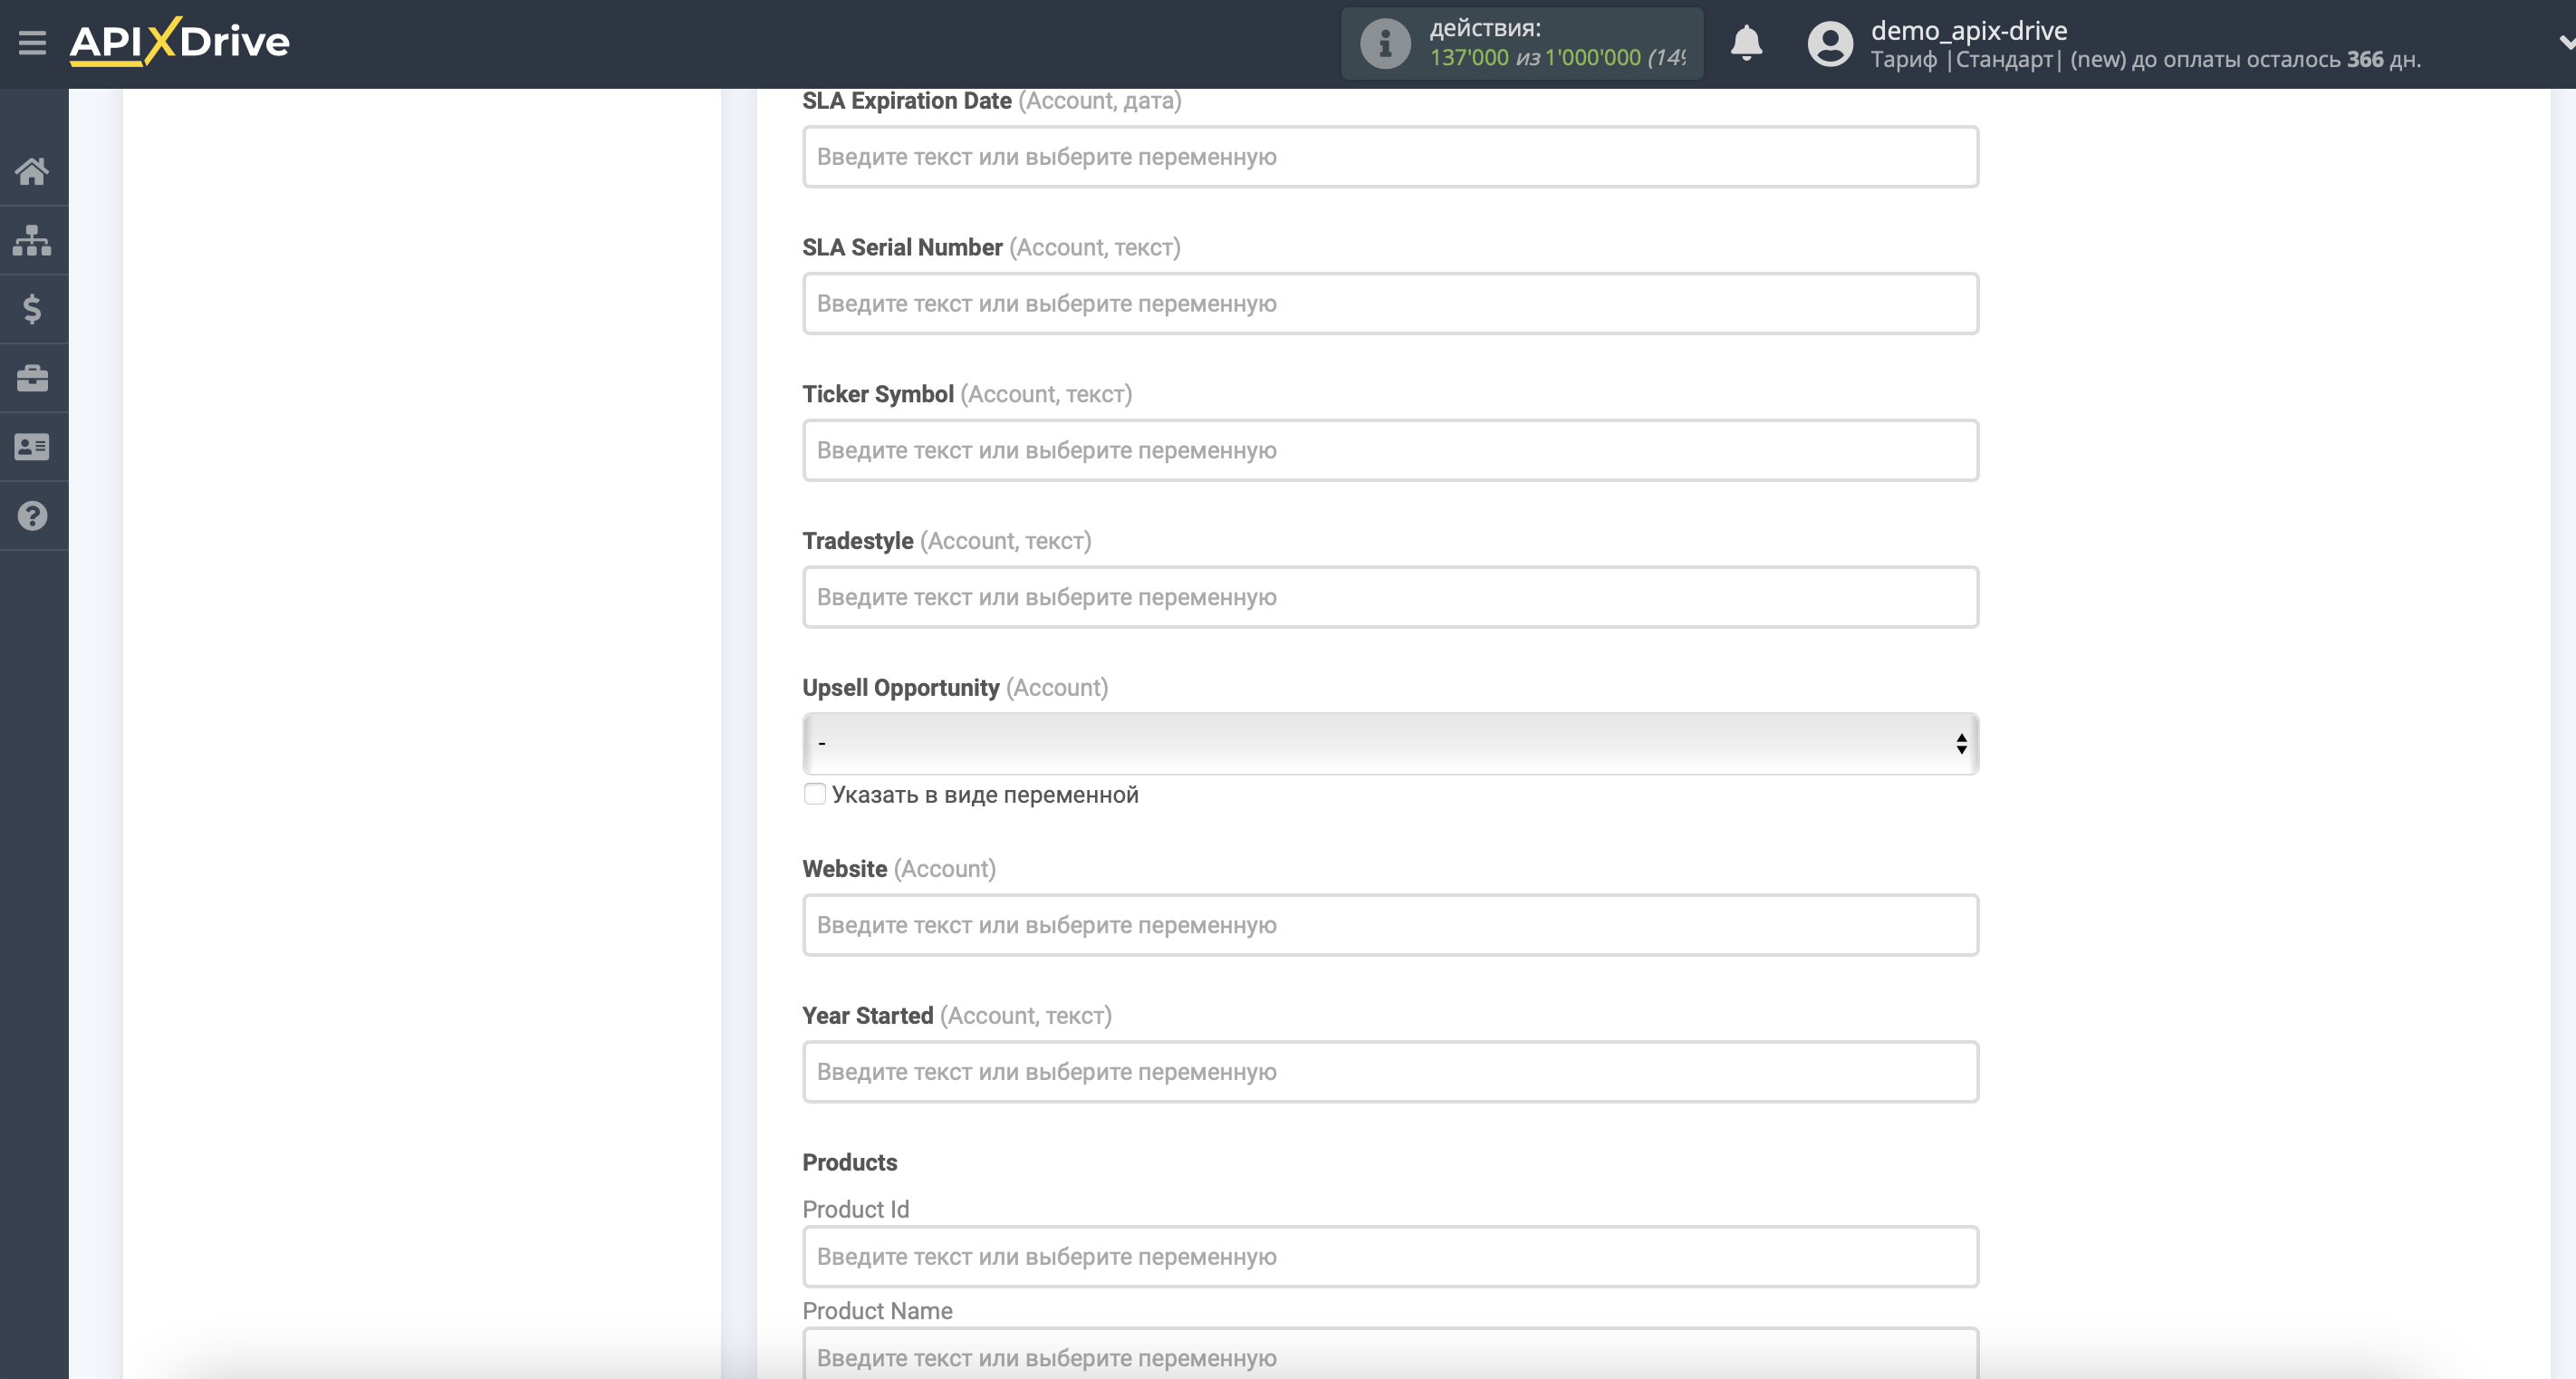Open the help question mark icon
This screenshot has width=2576, height=1379.
tap(32, 516)
